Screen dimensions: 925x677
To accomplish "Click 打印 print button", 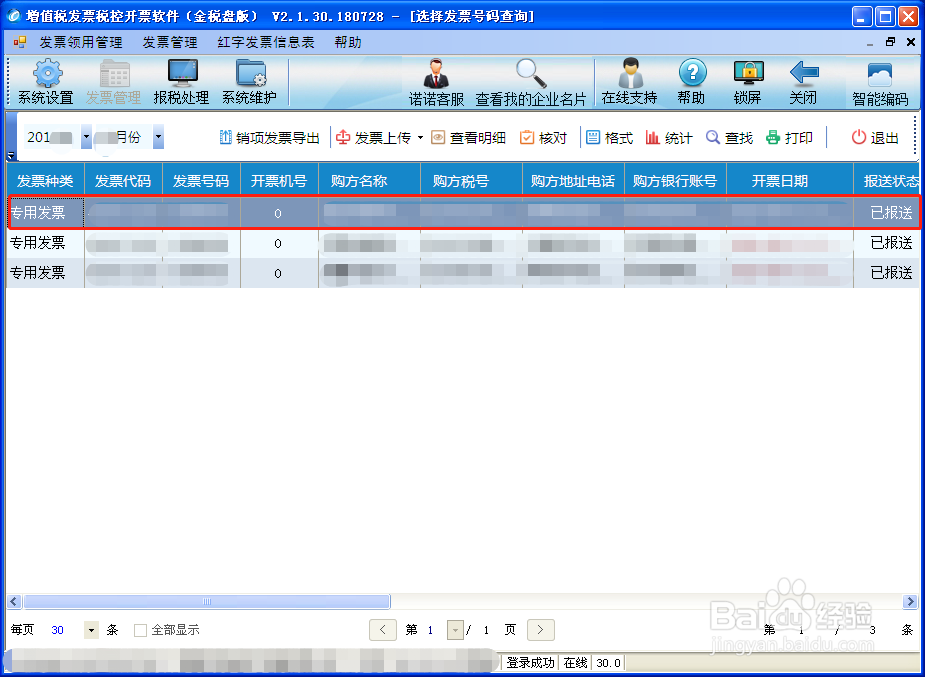I will (x=789, y=138).
